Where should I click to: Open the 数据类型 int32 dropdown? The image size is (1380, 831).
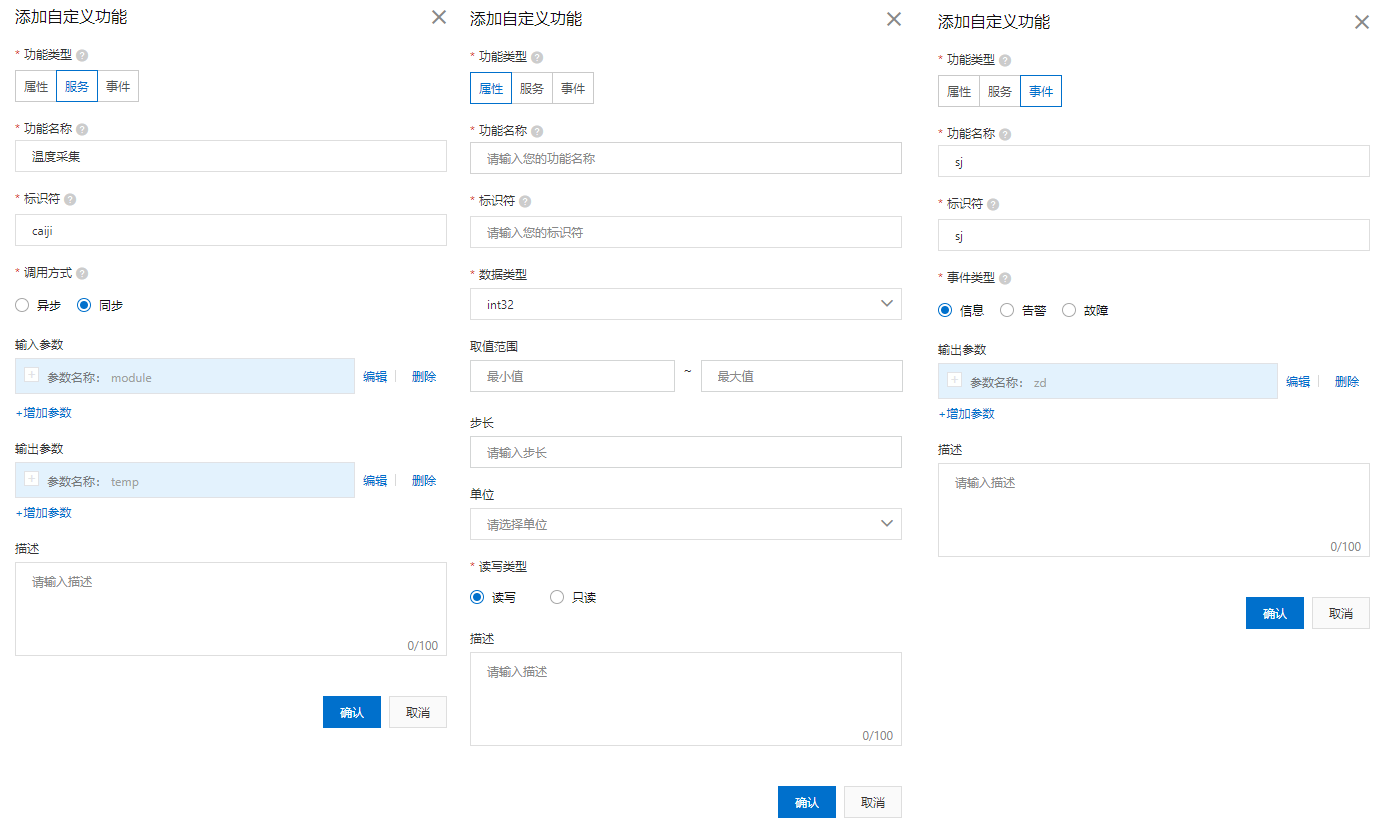[x=685, y=304]
